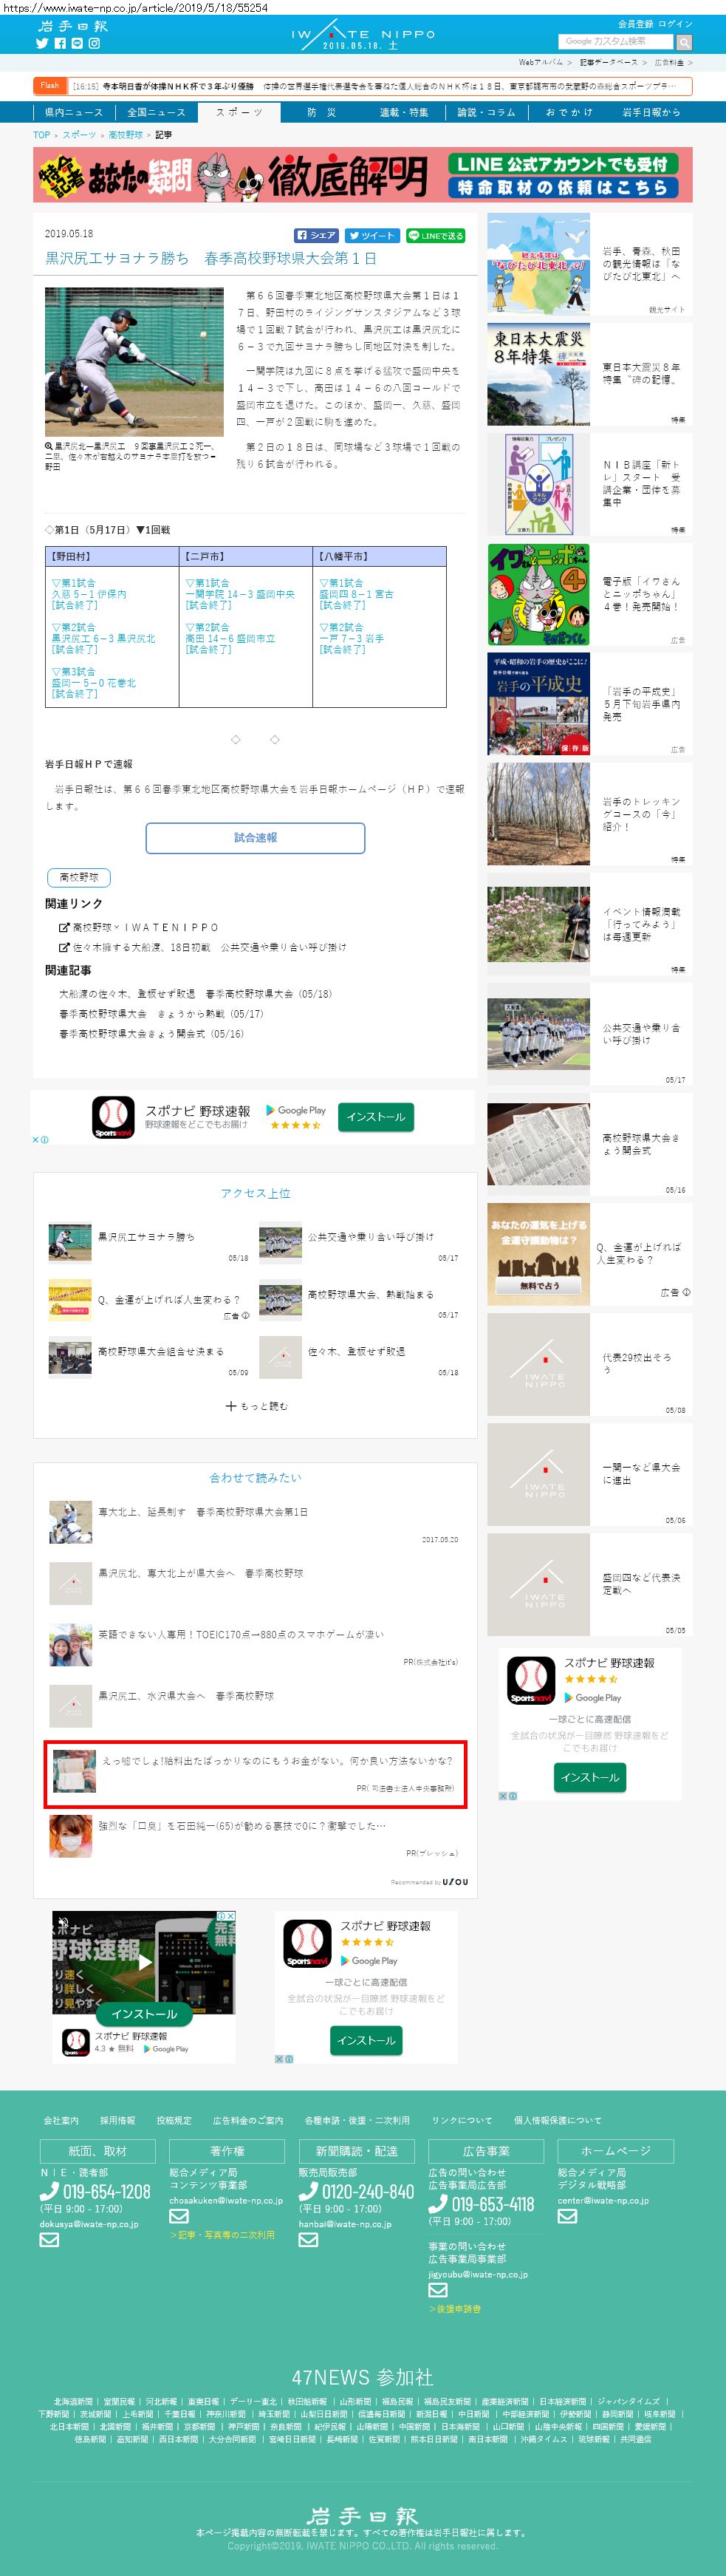Viewport: 726px width, 2576px height.
Task: Click the phone icon beside 0120-240-840
Action: [x=309, y=2191]
